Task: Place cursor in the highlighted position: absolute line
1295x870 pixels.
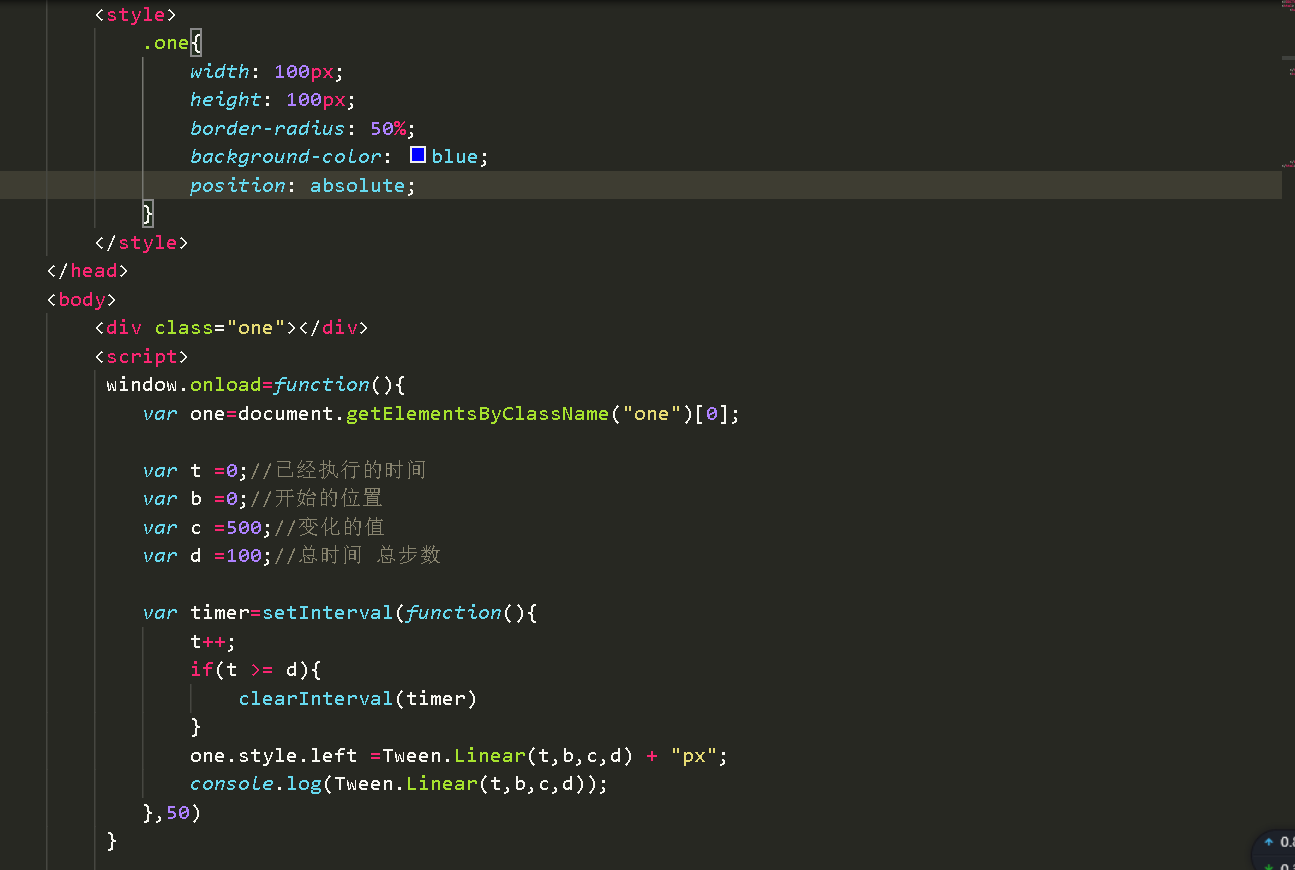Action: click(300, 185)
